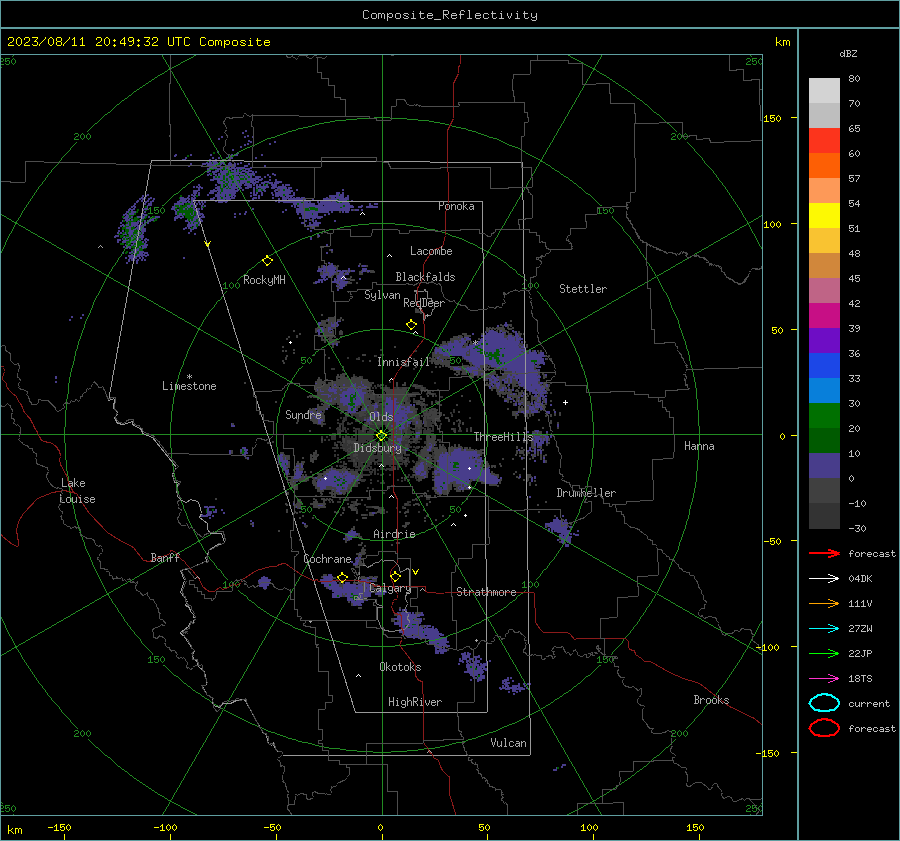The width and height of the screenshot is (900, 841).
Task: Select the 80 dBZ light gray swatch
Action: tap(824, 90)
